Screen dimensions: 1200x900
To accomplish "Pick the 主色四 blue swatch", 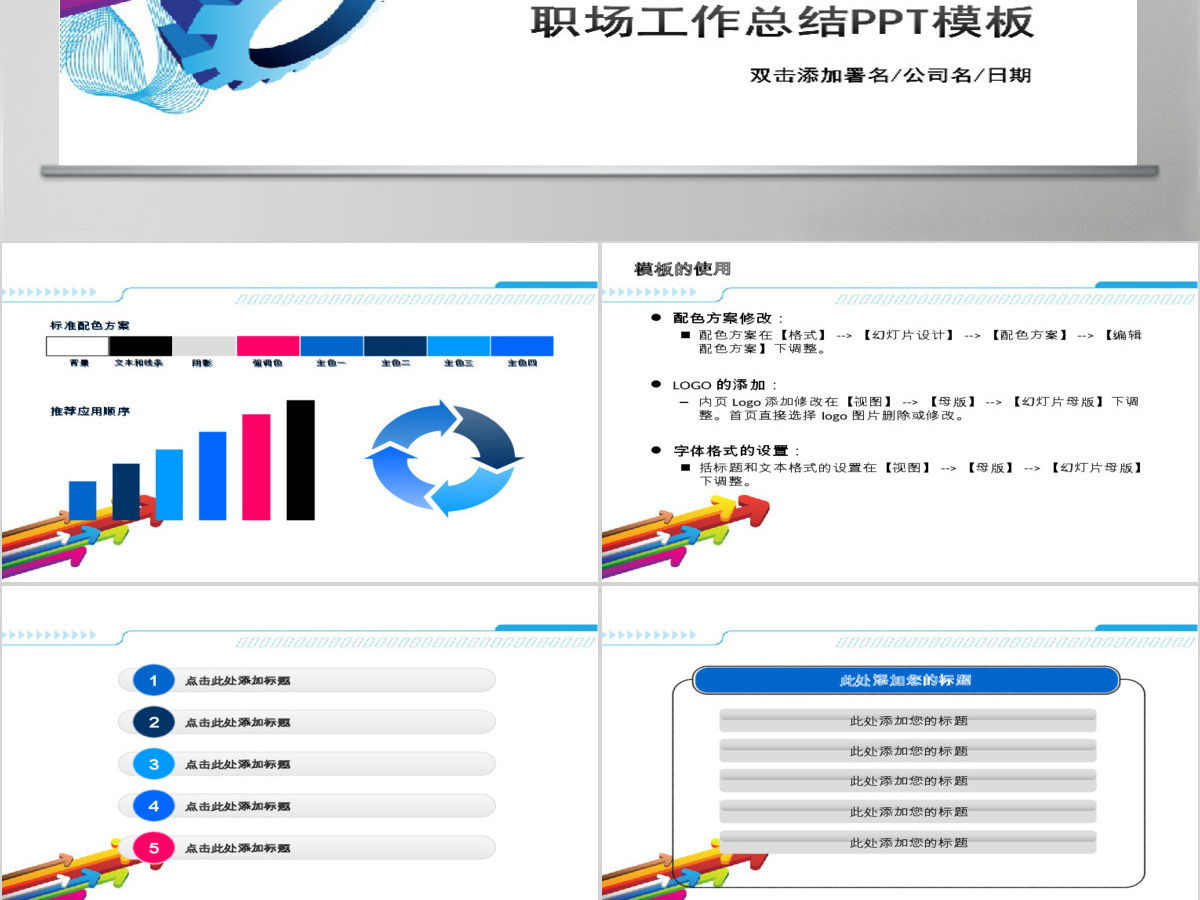I will [x=521, y=346].
